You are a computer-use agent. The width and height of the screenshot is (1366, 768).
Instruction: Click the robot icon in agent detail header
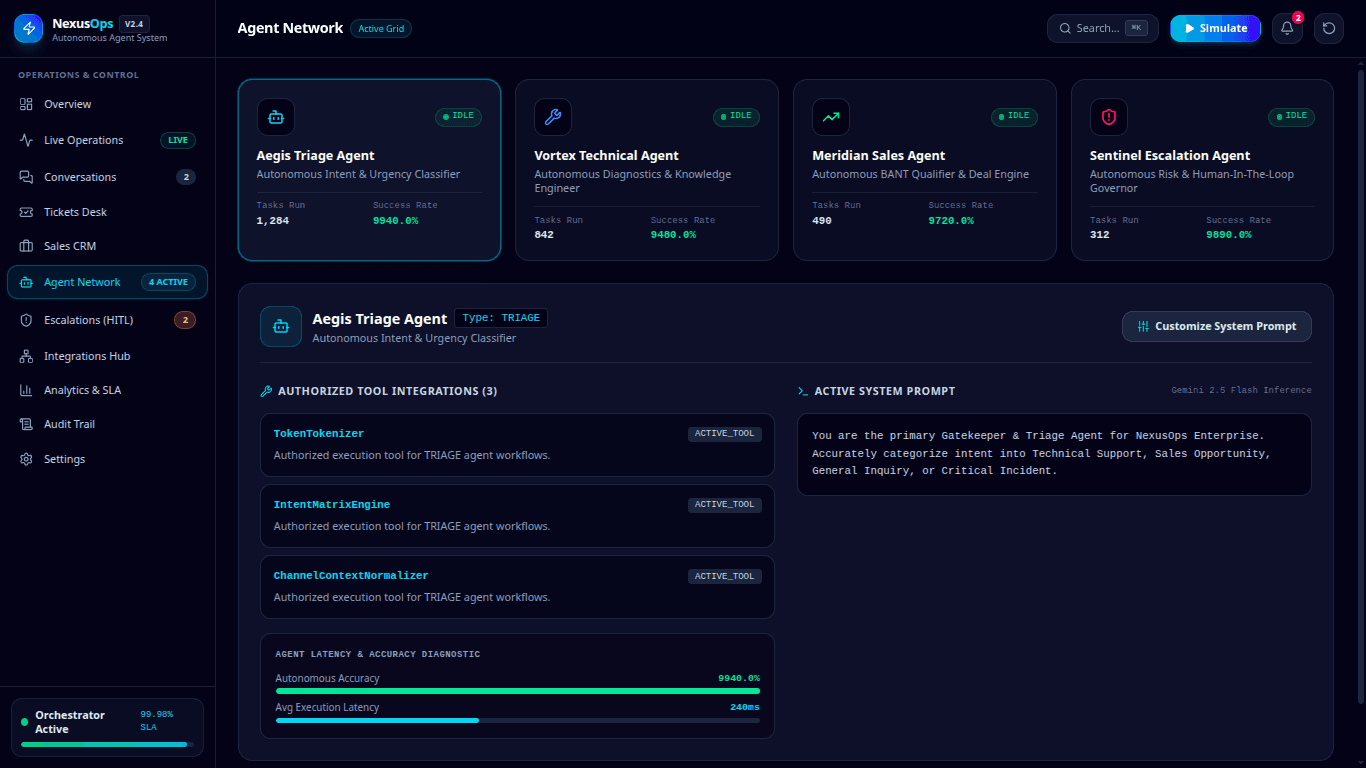point(281,326)
